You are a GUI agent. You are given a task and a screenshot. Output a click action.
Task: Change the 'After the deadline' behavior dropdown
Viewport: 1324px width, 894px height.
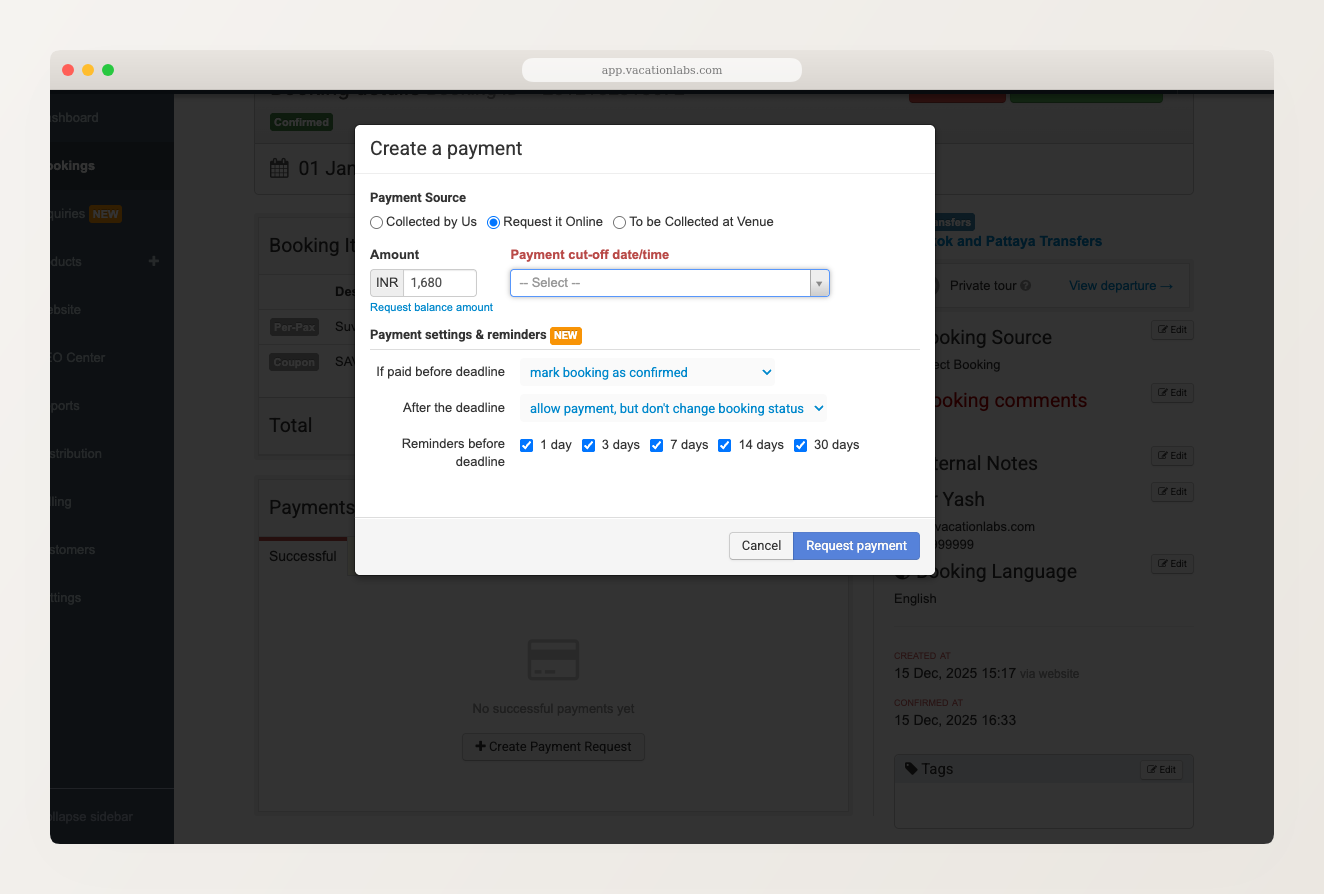(x=675, y=408)
